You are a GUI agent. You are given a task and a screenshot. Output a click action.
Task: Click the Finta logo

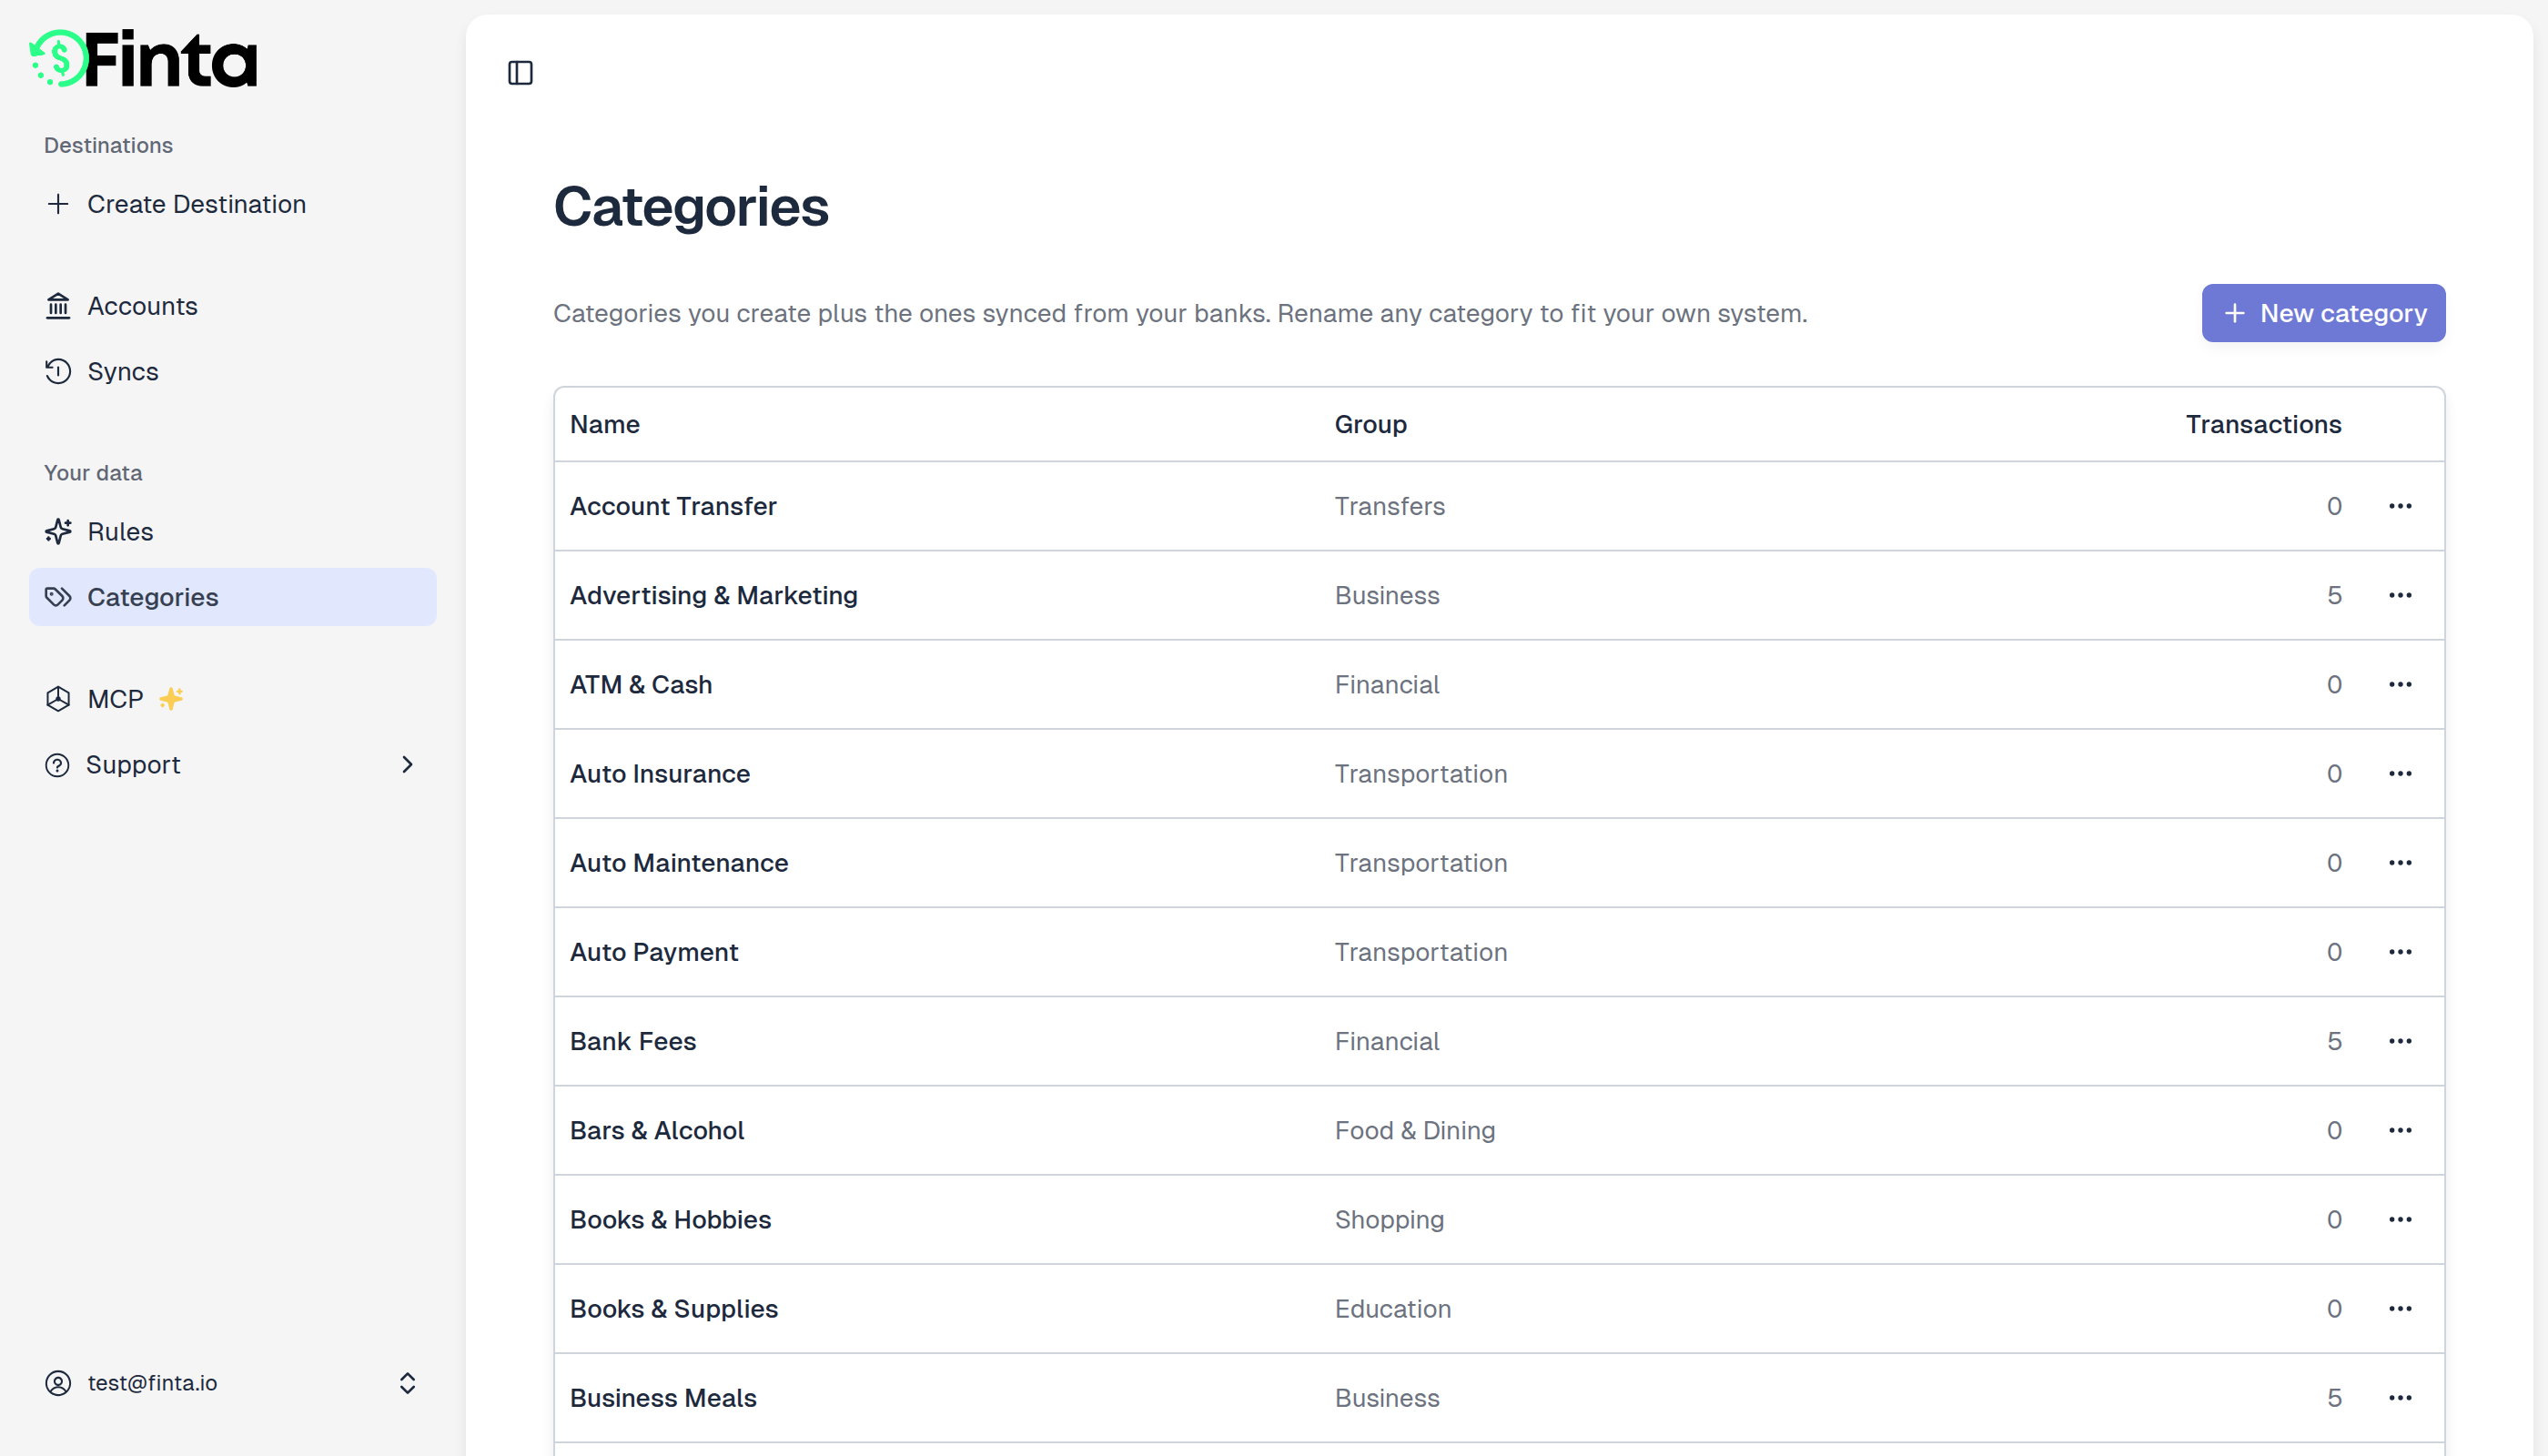point(143,59)
